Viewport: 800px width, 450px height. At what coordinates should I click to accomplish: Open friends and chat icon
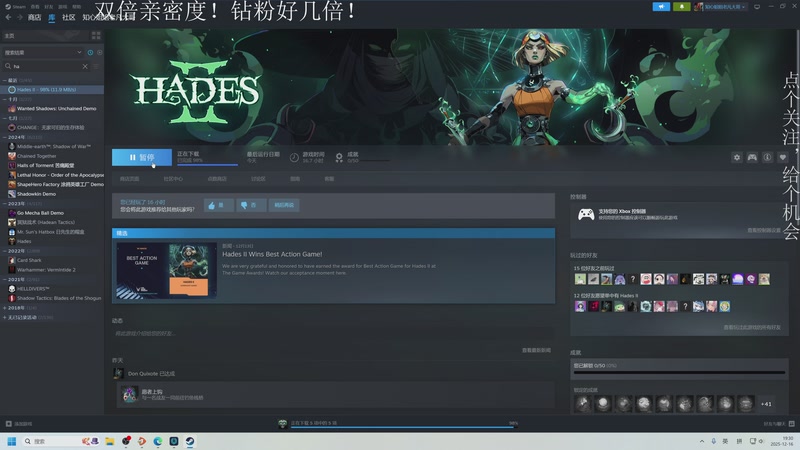792,424
